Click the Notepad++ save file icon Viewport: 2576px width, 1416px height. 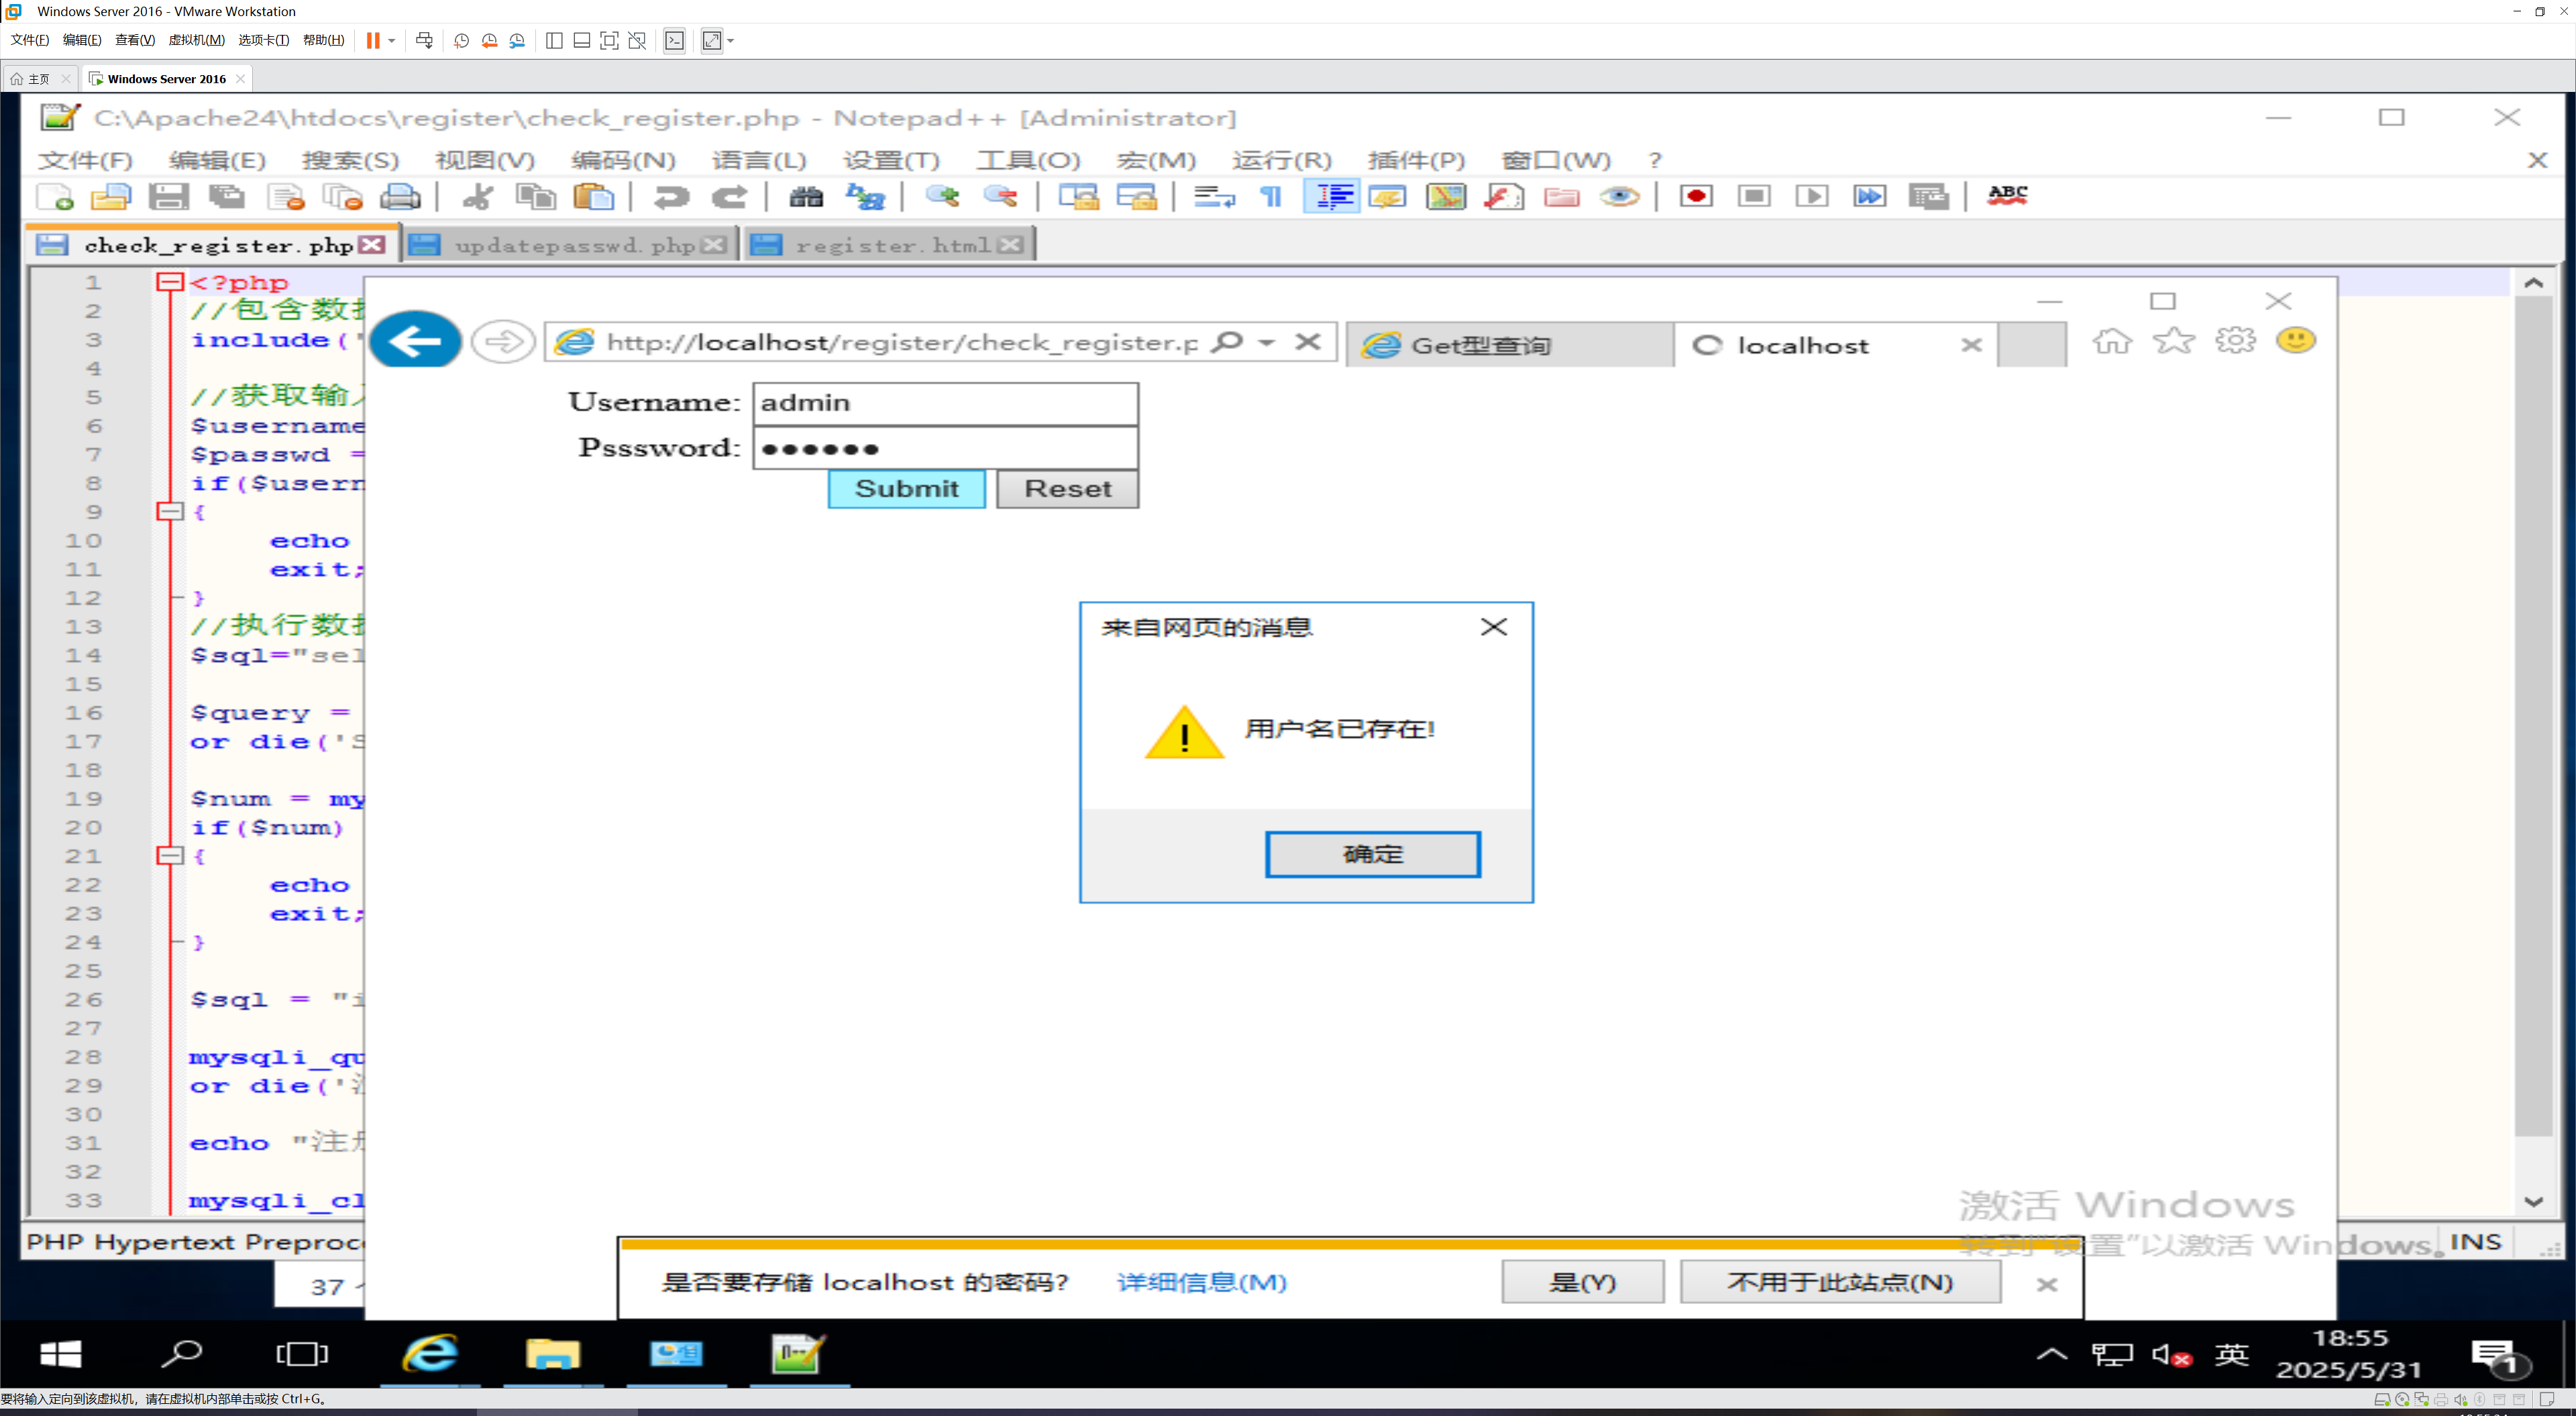pyautogui.click(x=168, y=197)
